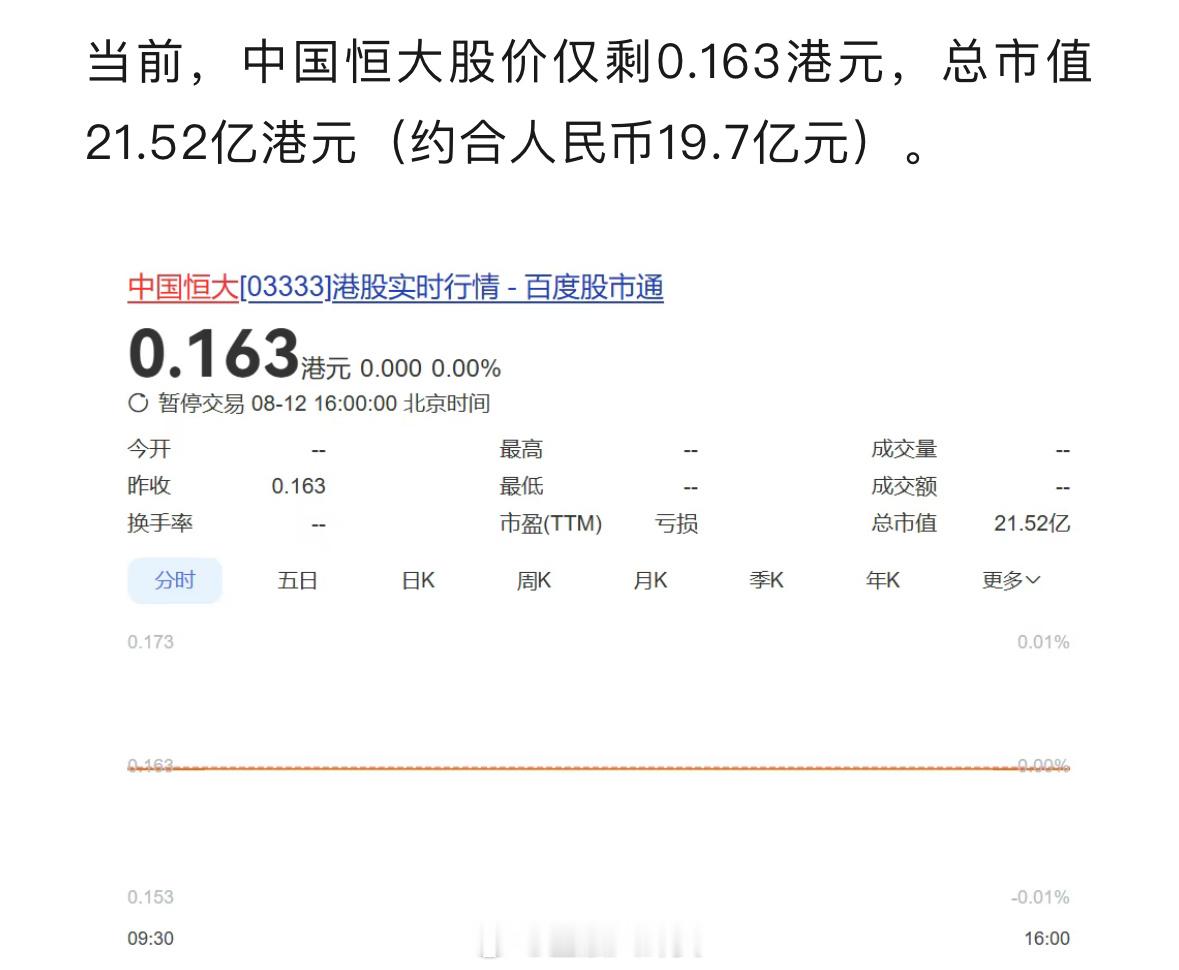The height and width of the screenshot is (970, 1179).
Task: Click the 成交量 label
Action: [x=904, y=450]
